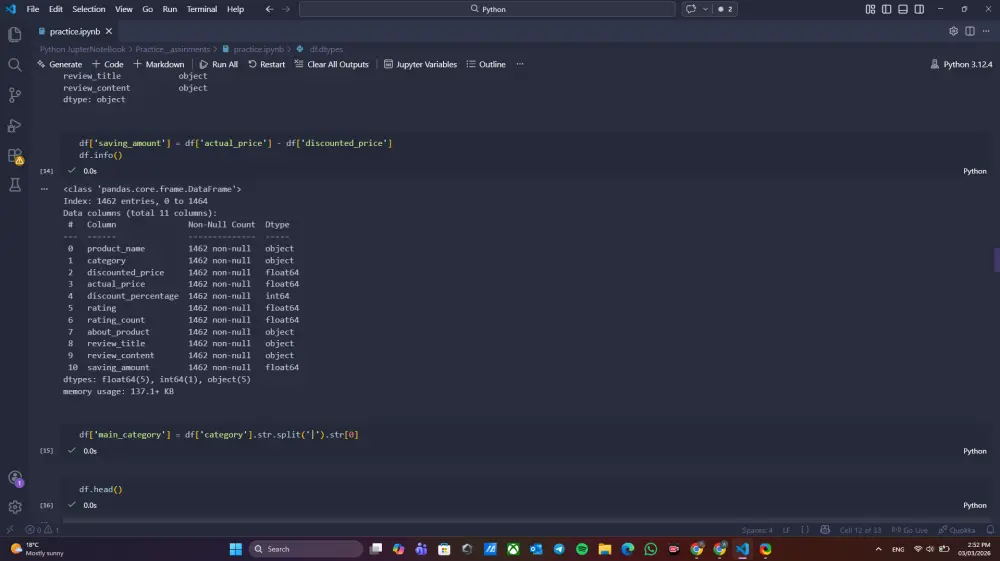Open the View menu

[124, 9]
